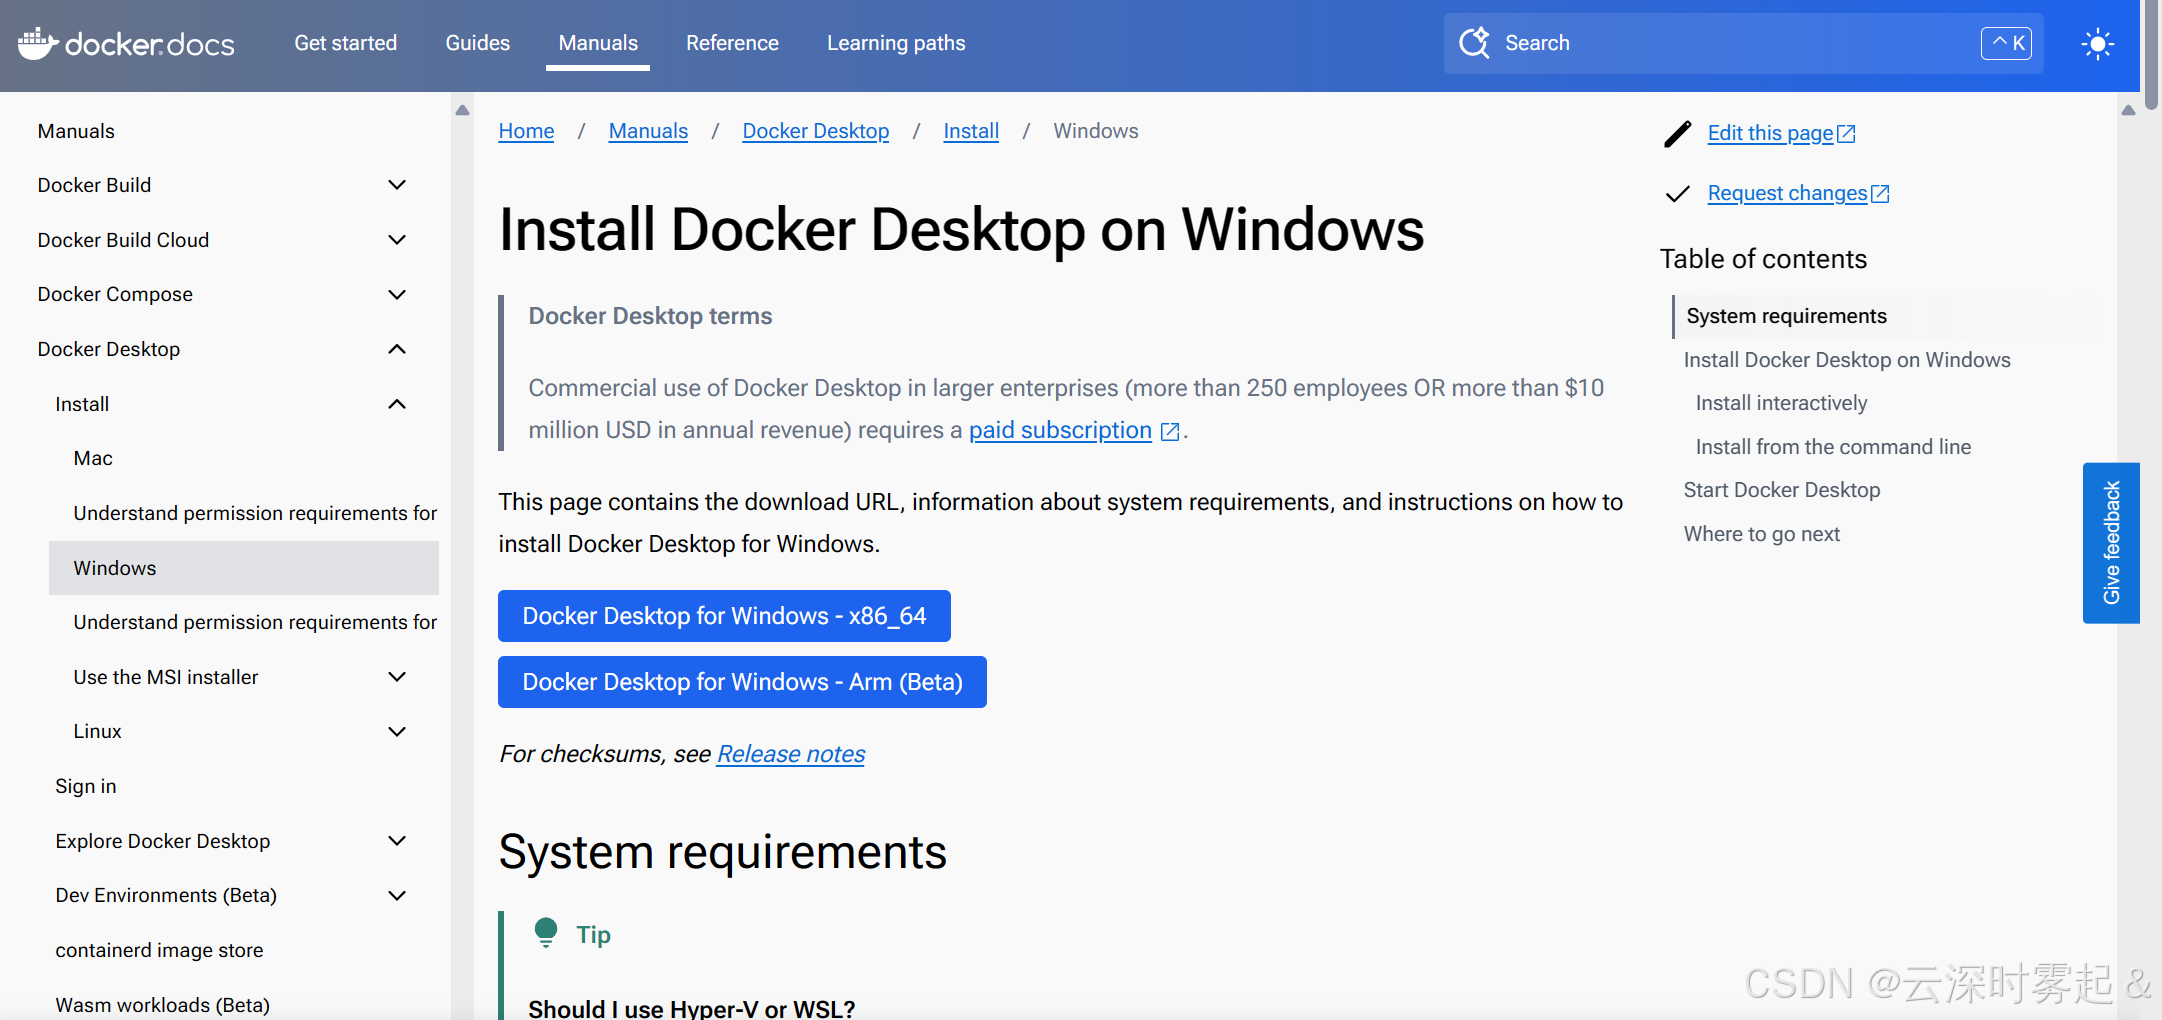Toggle the light/dark theme sun icon

[2097, 44]
